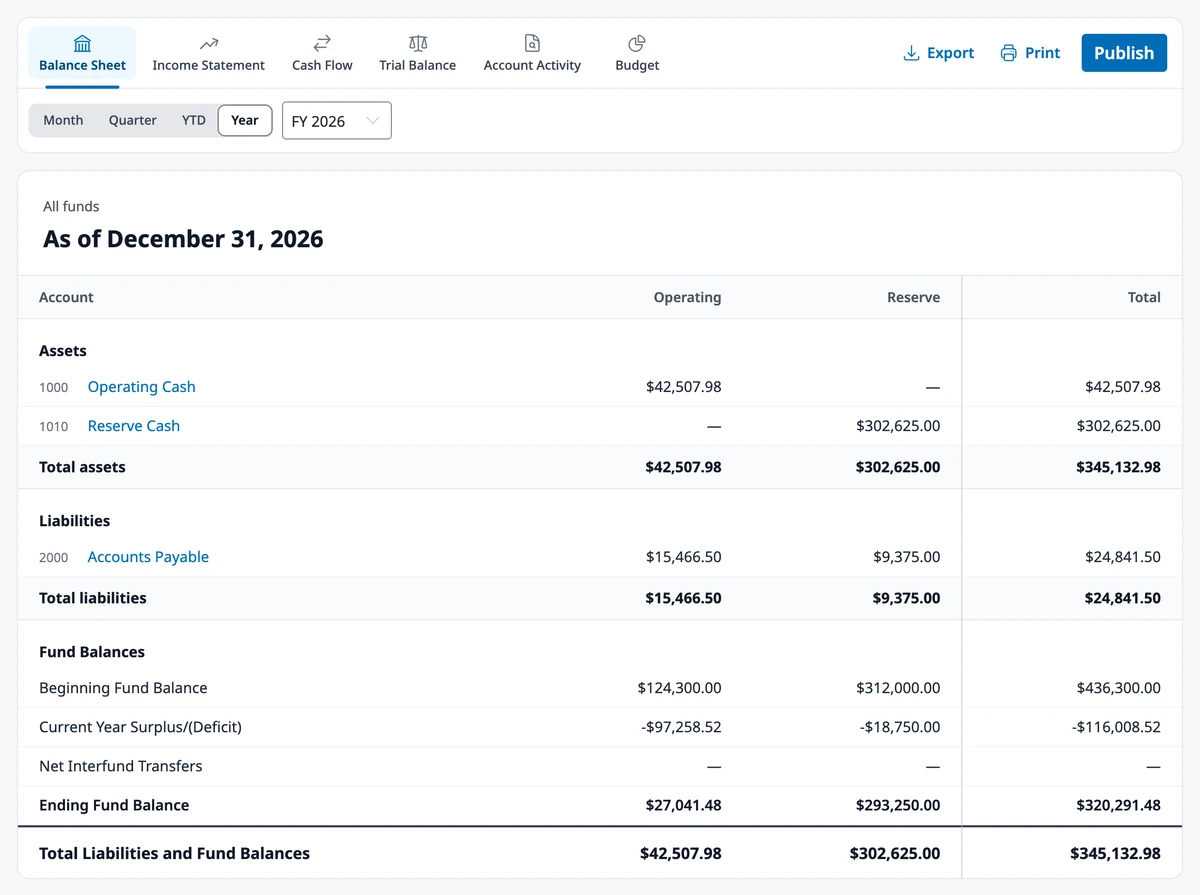Click the beginning balance $124,300.00
Screen dimensions: 1200x895
tap(679, 688)
